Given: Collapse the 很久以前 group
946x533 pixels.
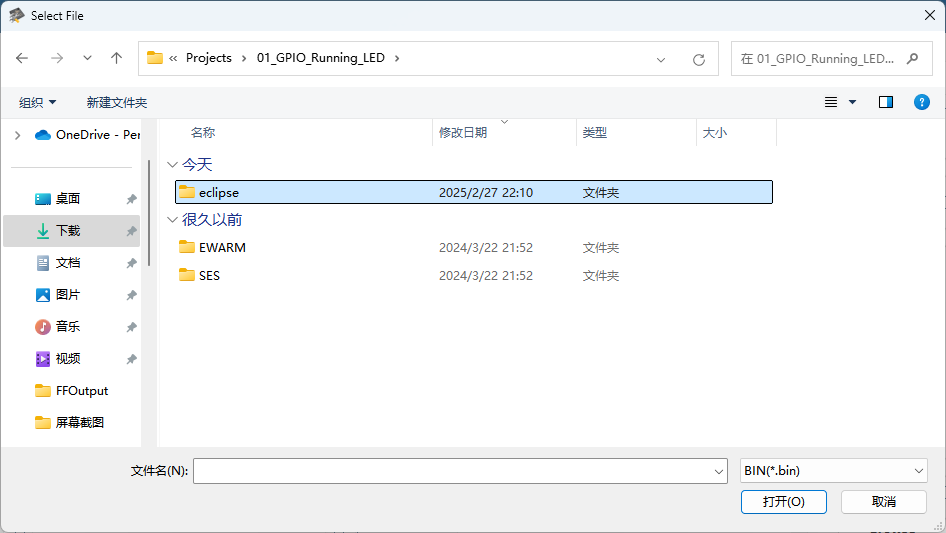Looking at the screenshot, I should [x=172, y=220].
